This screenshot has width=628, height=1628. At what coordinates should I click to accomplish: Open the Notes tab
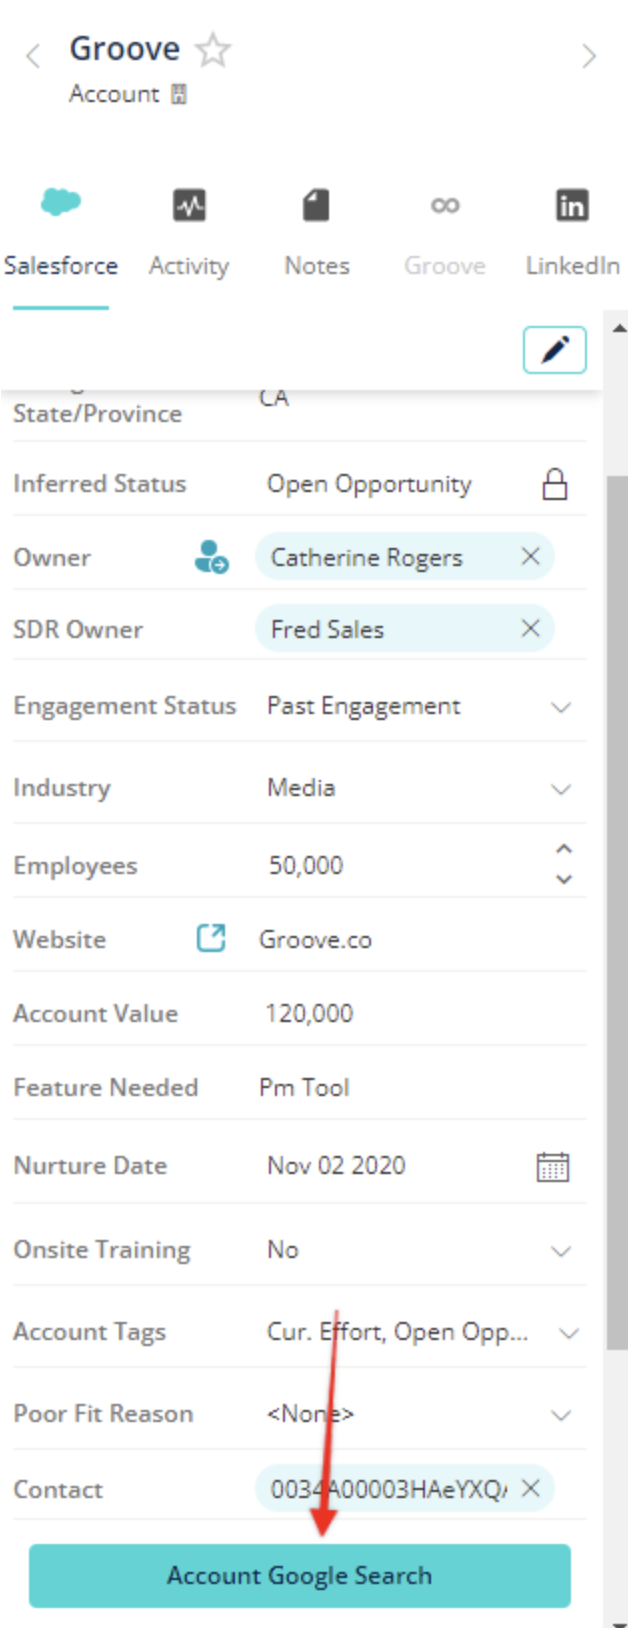click(317, 266)
